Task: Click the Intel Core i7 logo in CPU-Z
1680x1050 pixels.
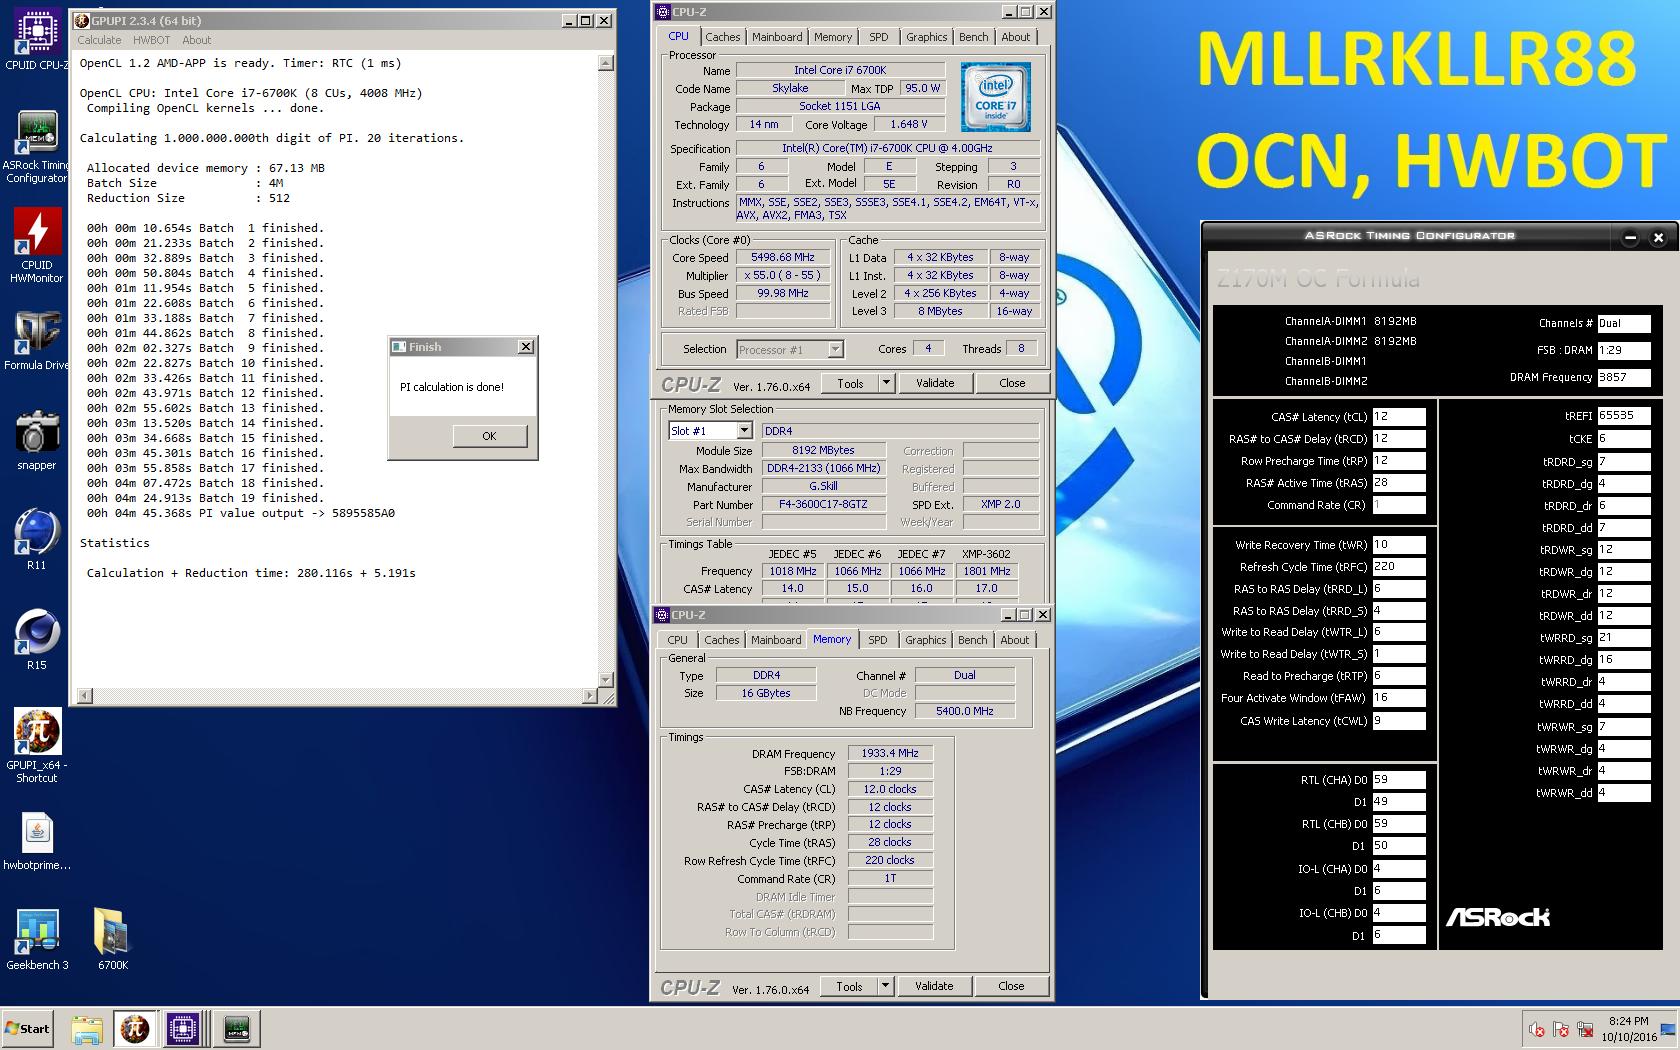Action: point(995,97)
